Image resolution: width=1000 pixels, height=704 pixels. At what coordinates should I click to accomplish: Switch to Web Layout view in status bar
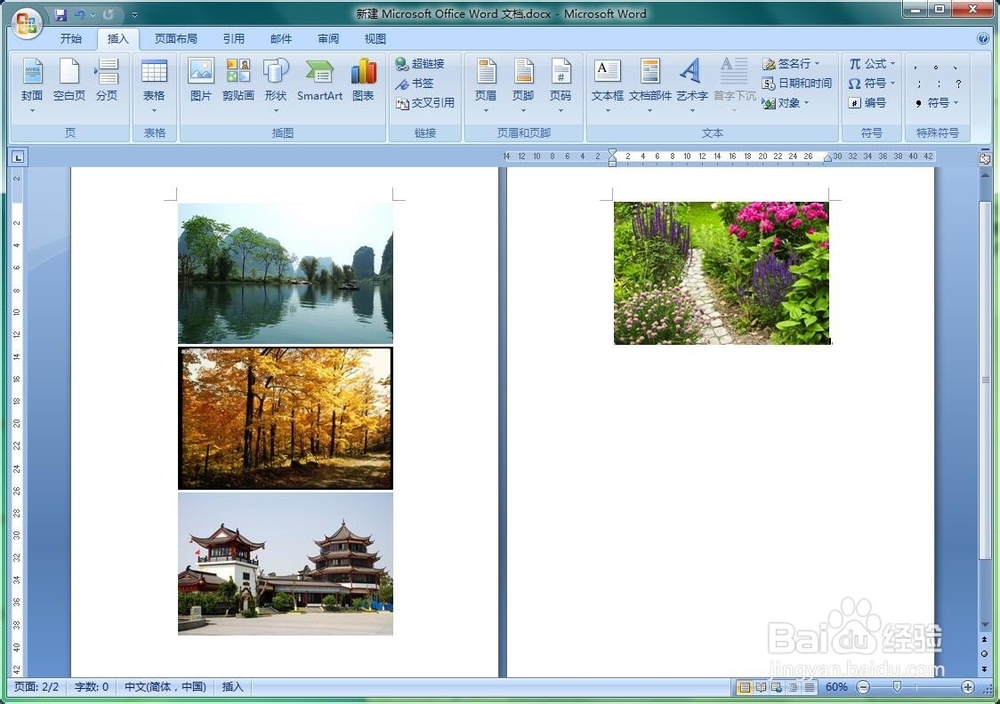tap(776, 687)
